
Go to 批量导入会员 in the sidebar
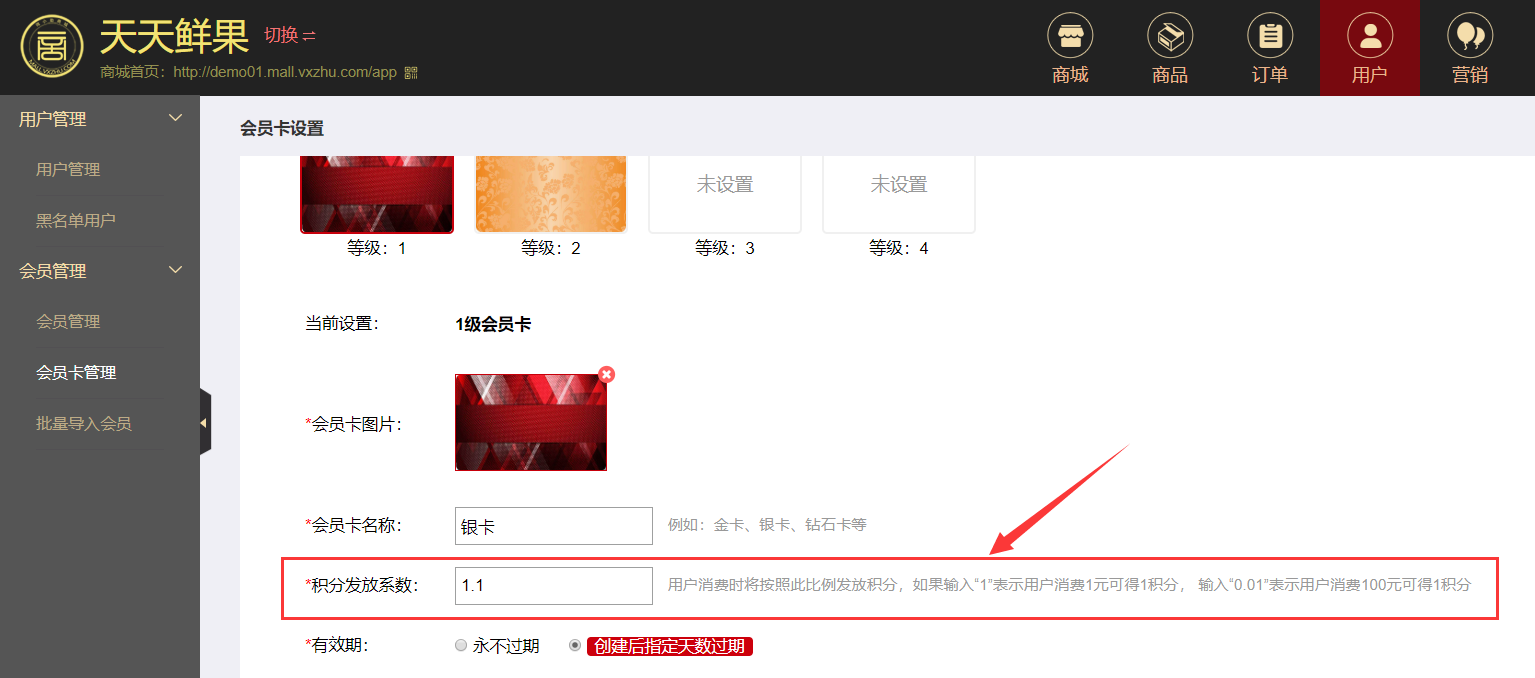click(x=84, y=424)
